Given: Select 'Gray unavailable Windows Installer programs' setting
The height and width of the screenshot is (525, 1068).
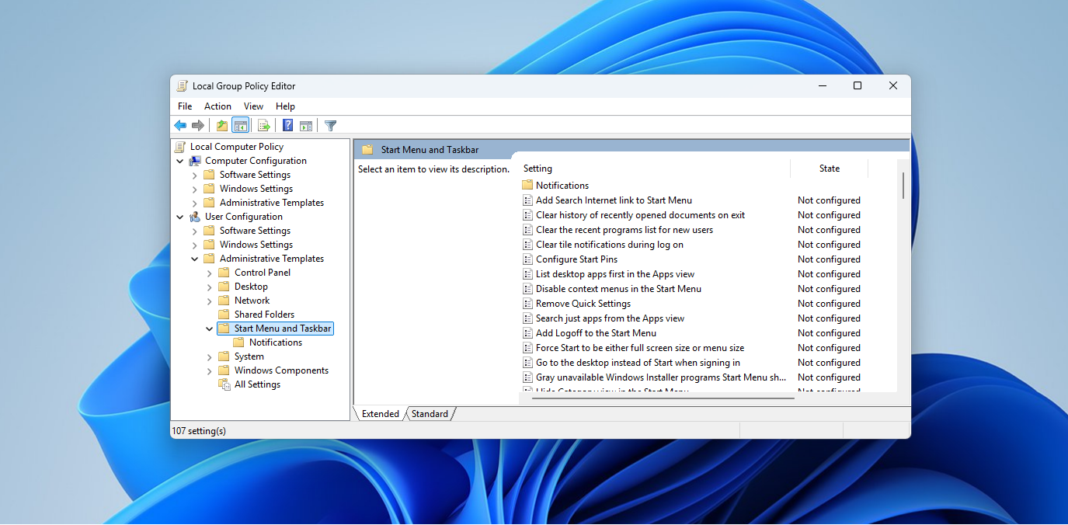Looking at the screenshot, I should [661, 377].
